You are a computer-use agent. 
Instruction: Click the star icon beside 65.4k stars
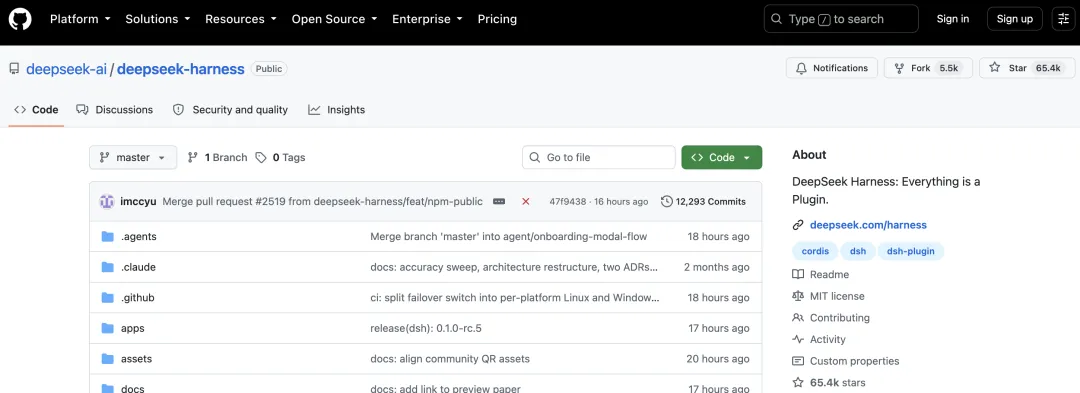tap(798, 383)
